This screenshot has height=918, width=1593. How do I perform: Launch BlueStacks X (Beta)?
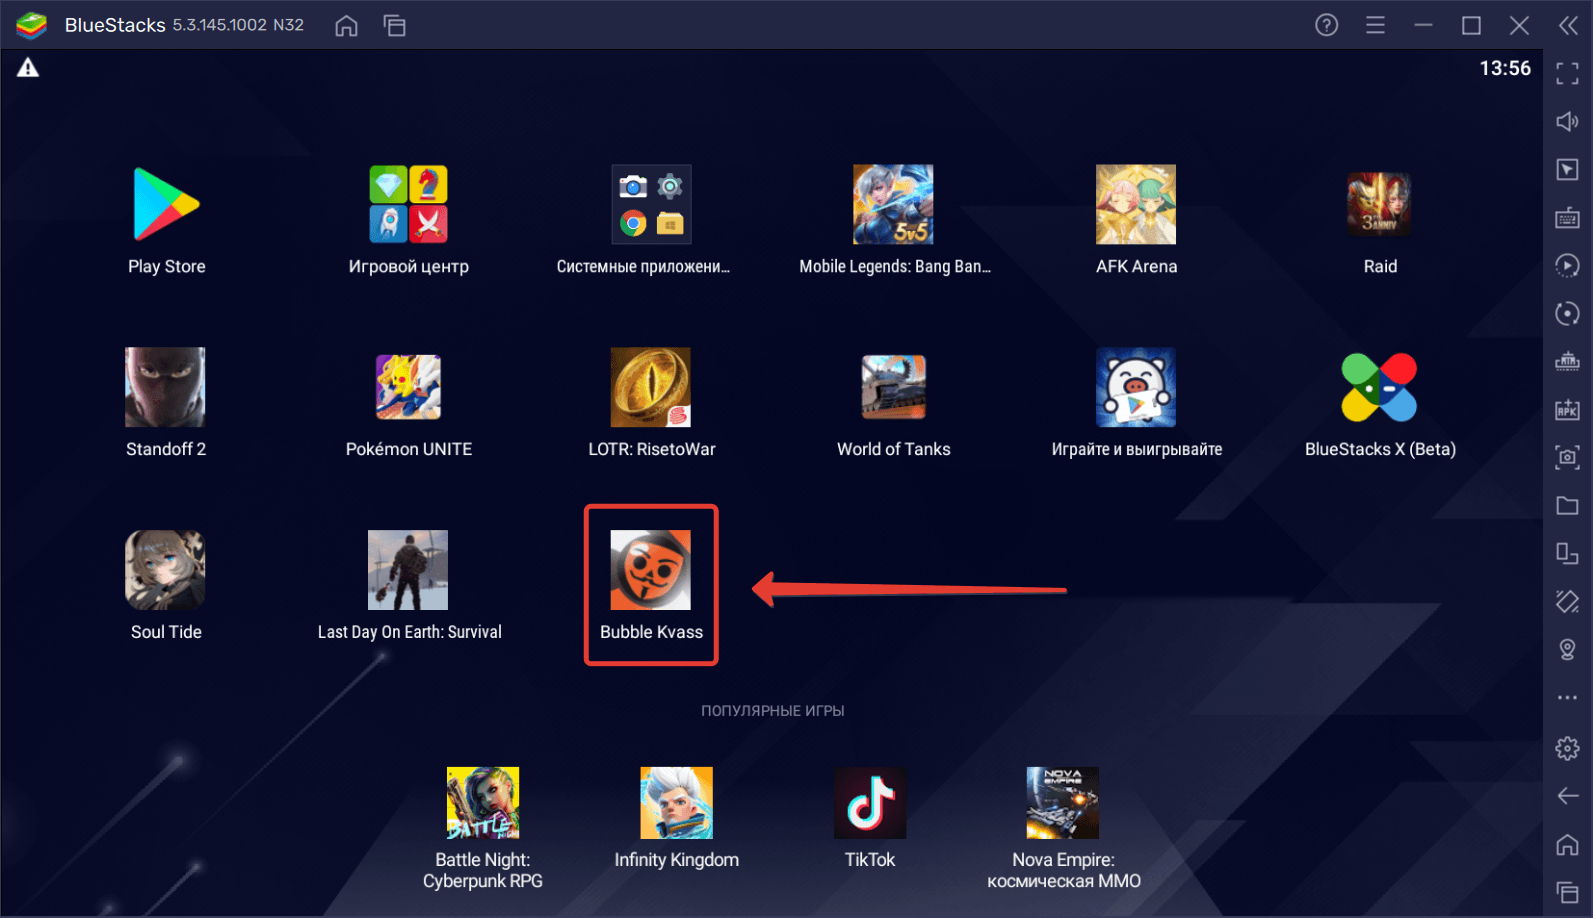click(1379, 388)
